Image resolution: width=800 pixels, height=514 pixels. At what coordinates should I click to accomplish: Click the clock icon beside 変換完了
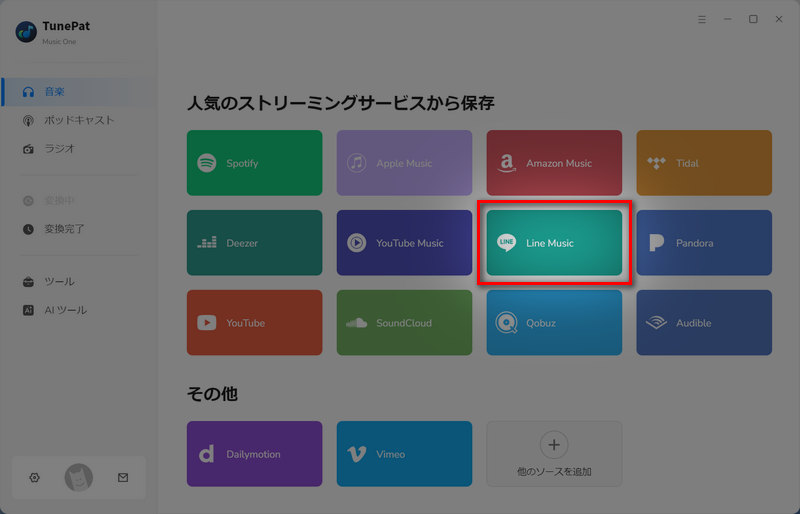tap(29, 229)
